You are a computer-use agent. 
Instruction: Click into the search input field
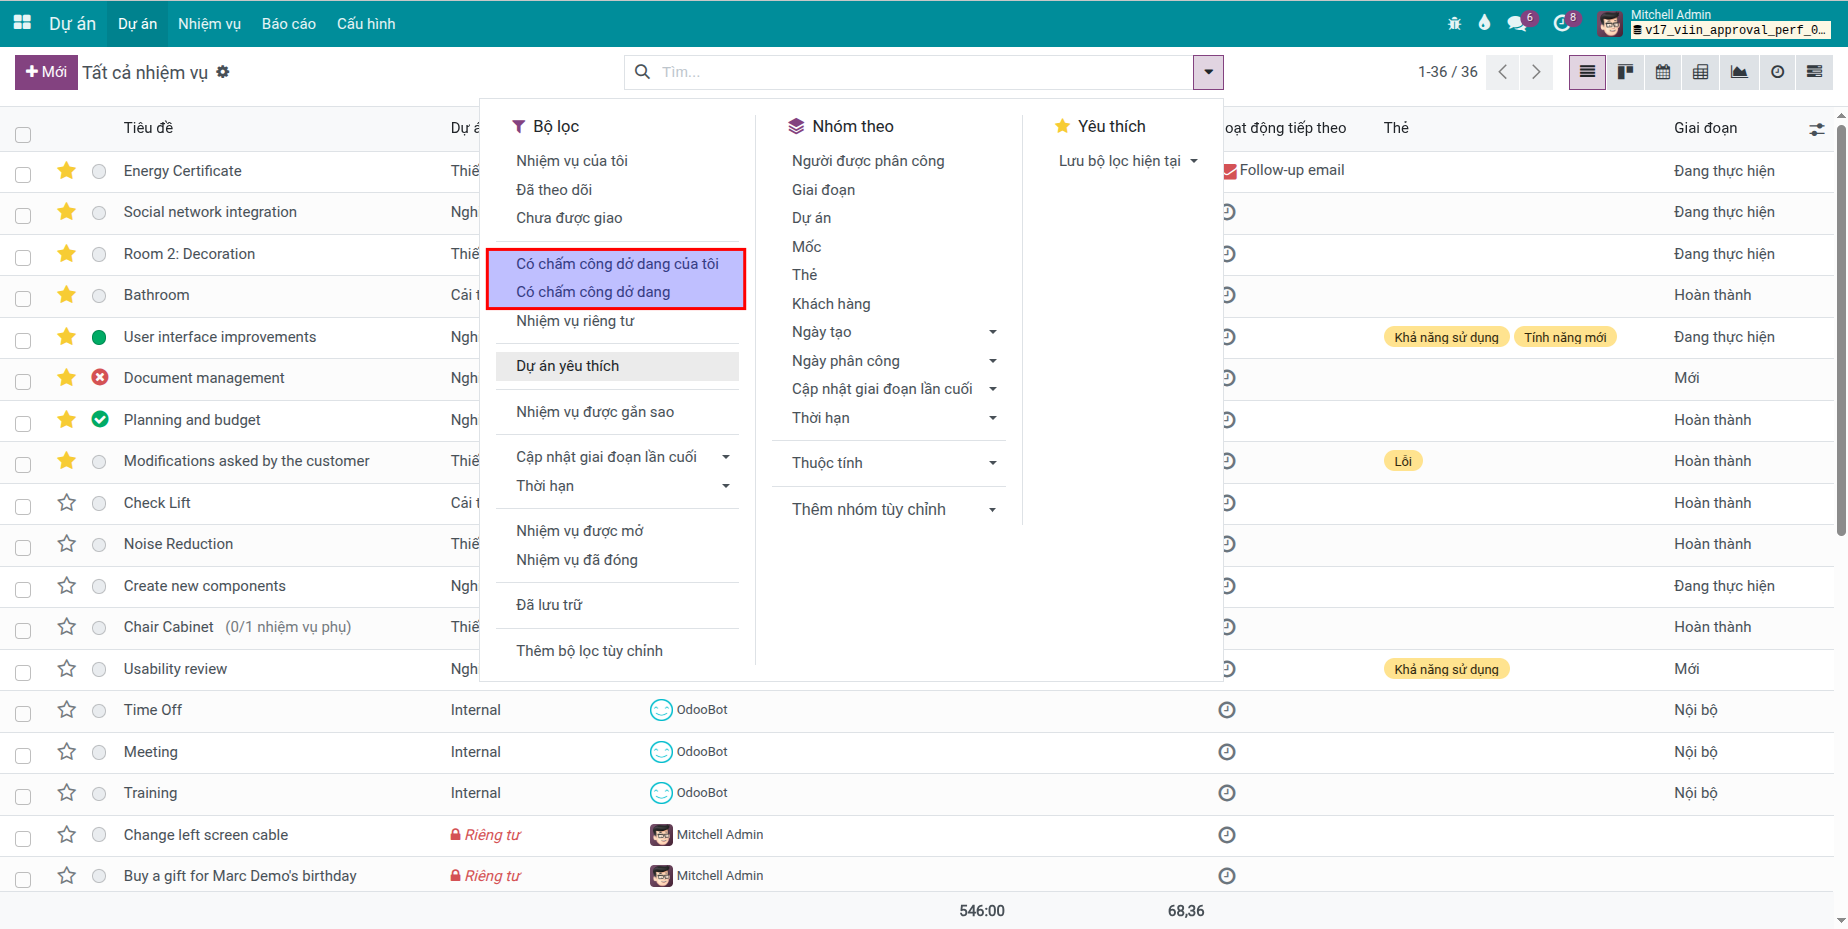point(920,72)
